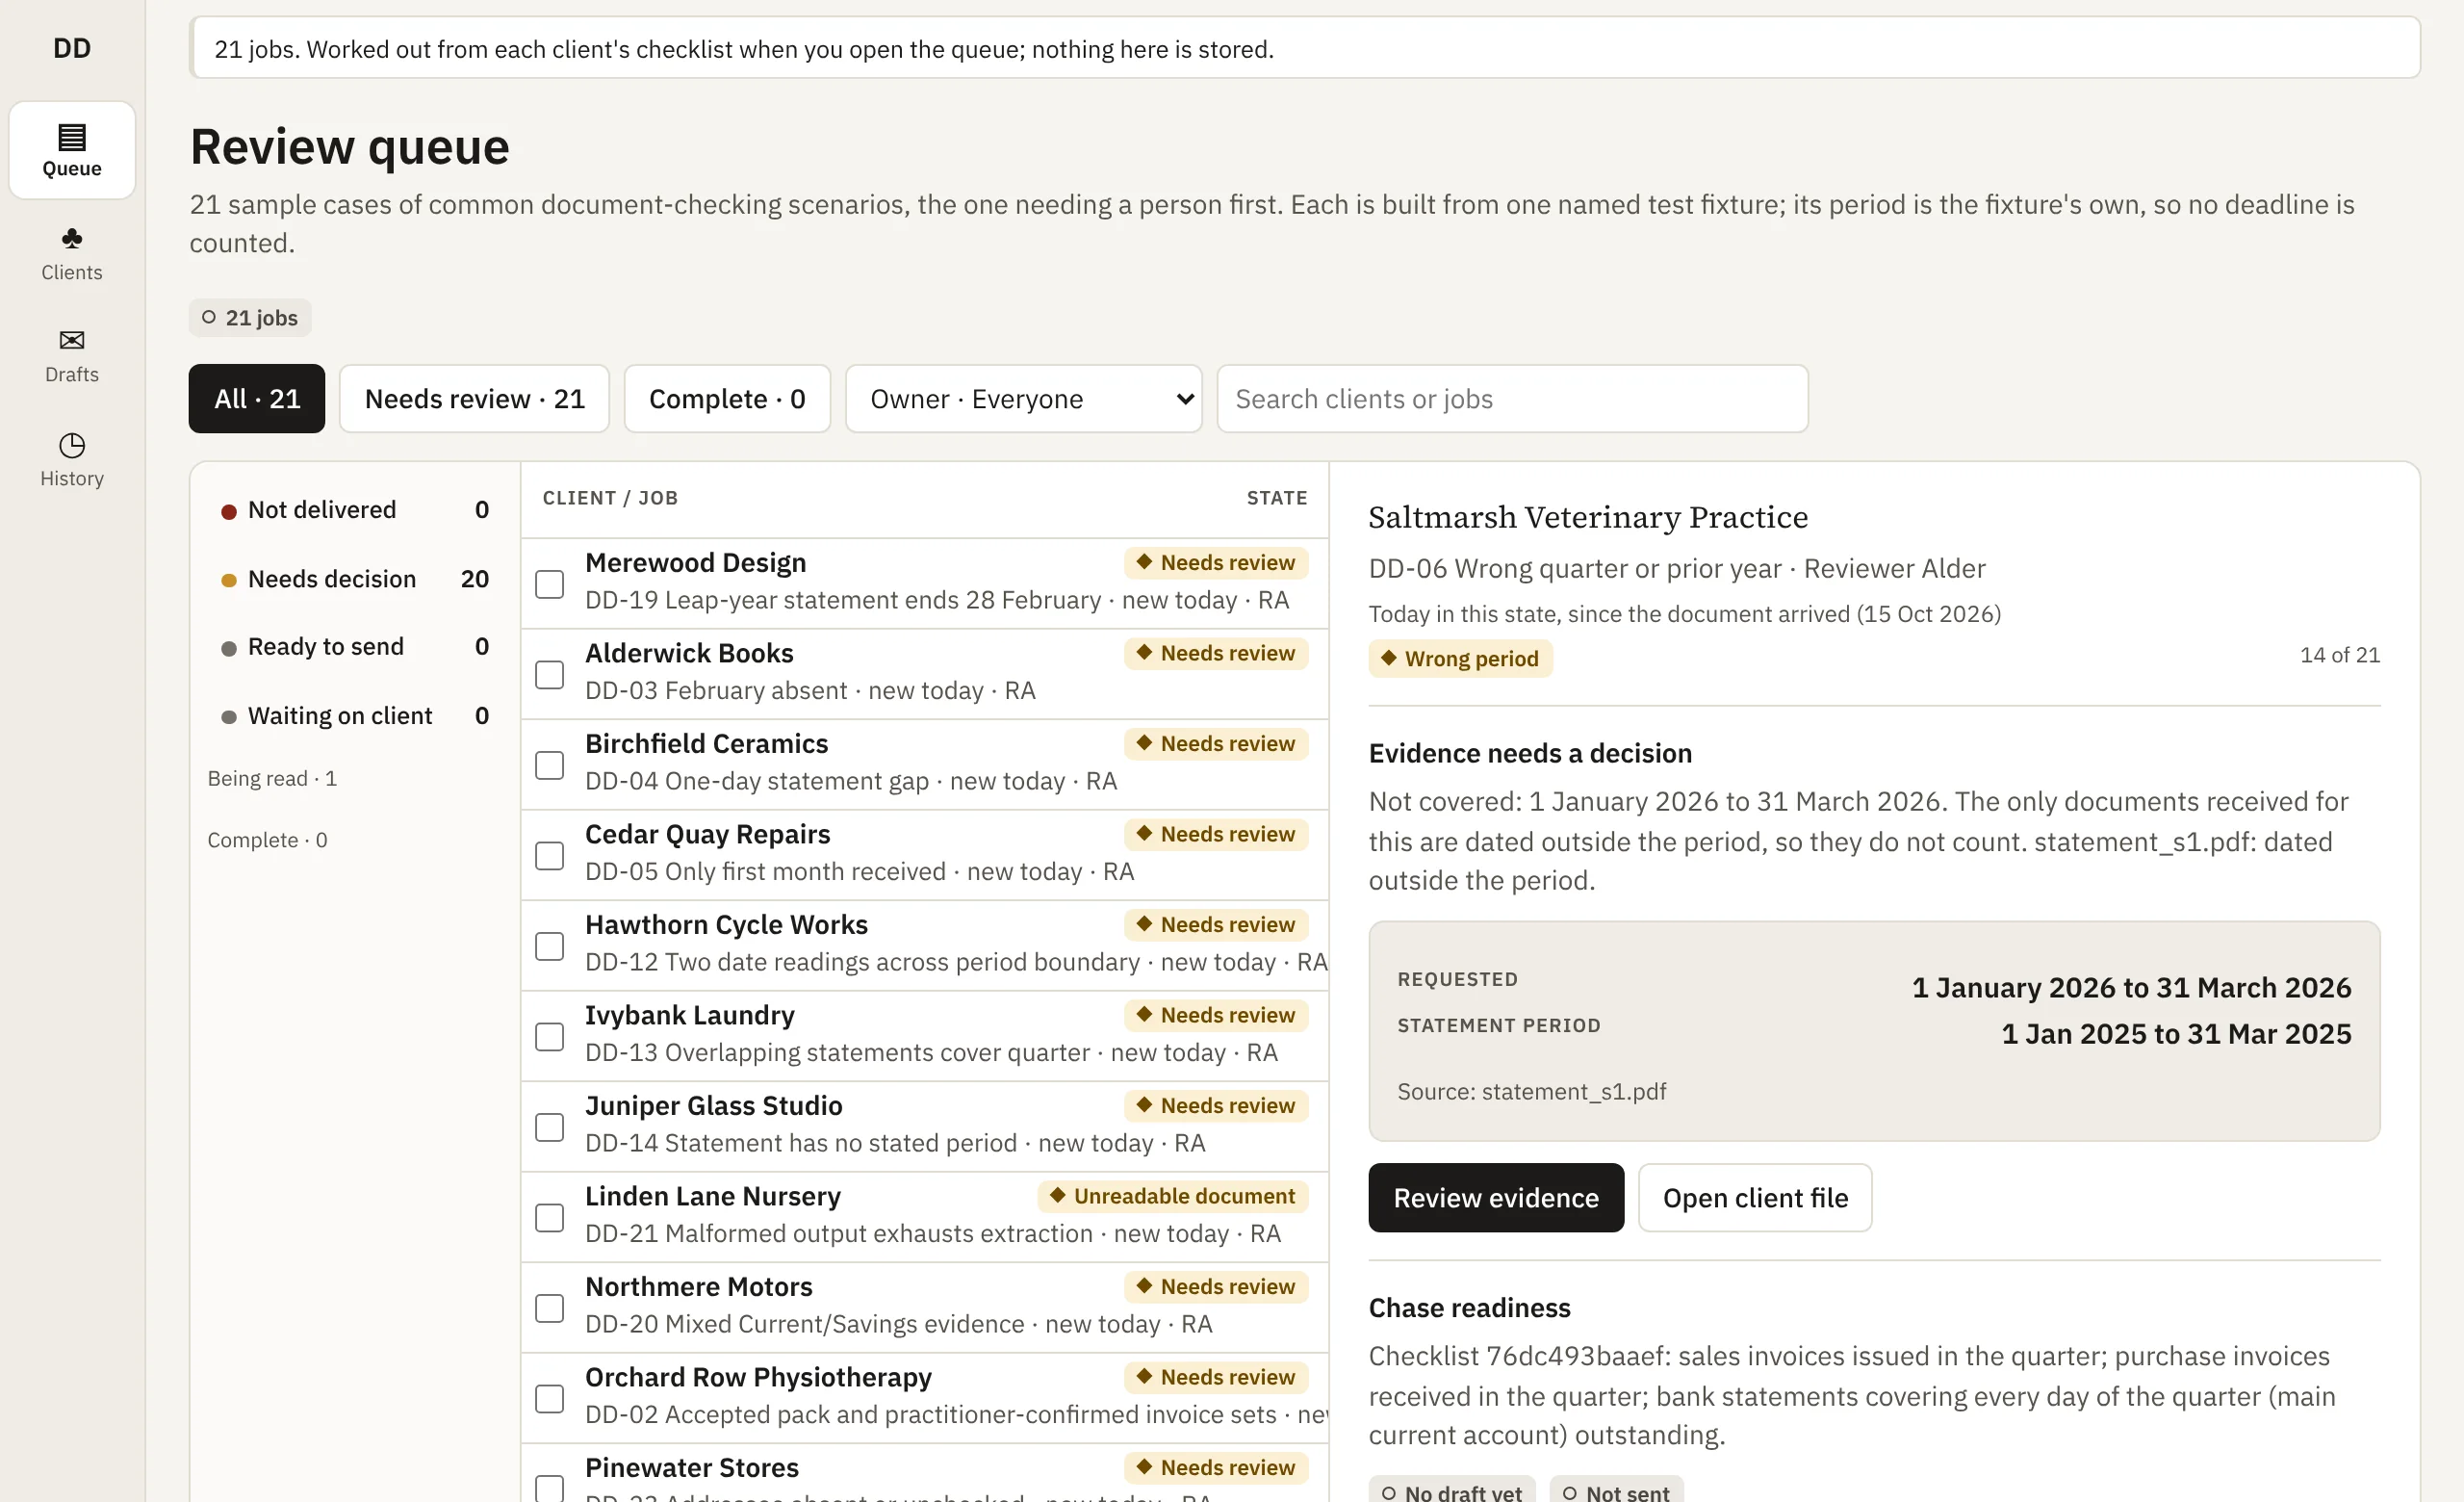Filter by Needs decision status
Viewport: 2464px width, 1502px height.
[355, 579]
